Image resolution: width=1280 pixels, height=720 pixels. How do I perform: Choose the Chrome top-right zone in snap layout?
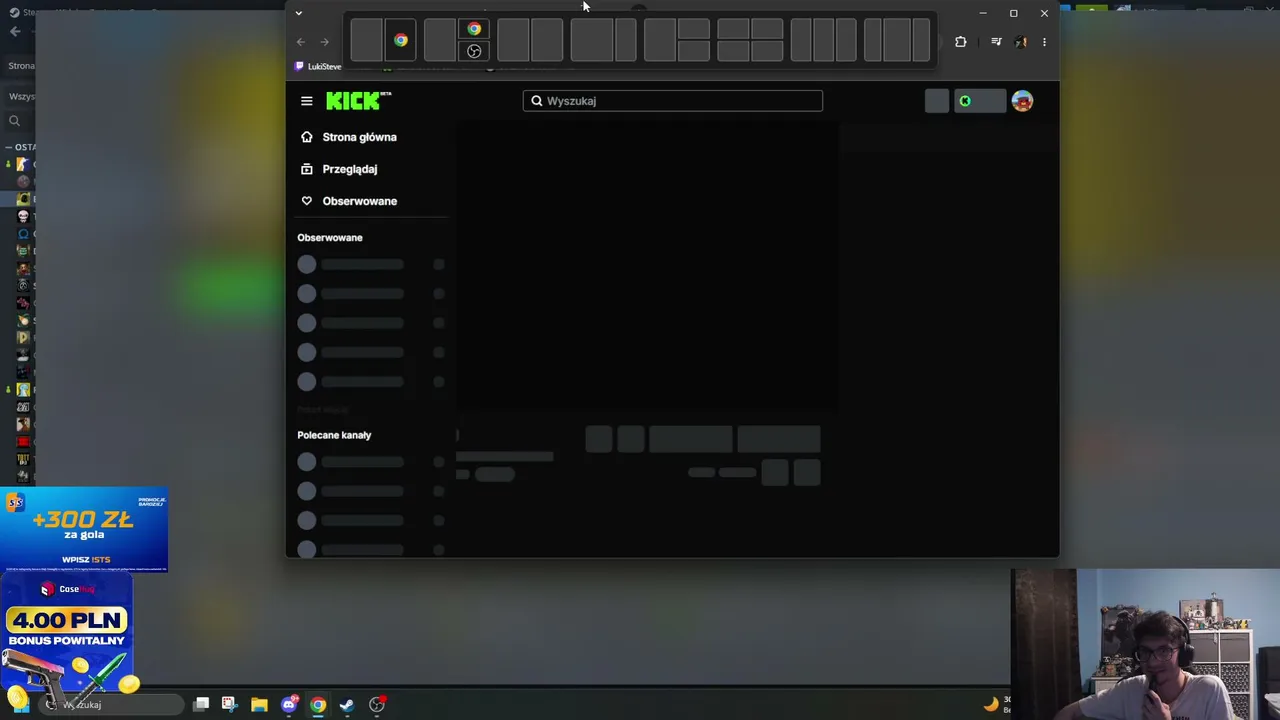coord(474,29)
